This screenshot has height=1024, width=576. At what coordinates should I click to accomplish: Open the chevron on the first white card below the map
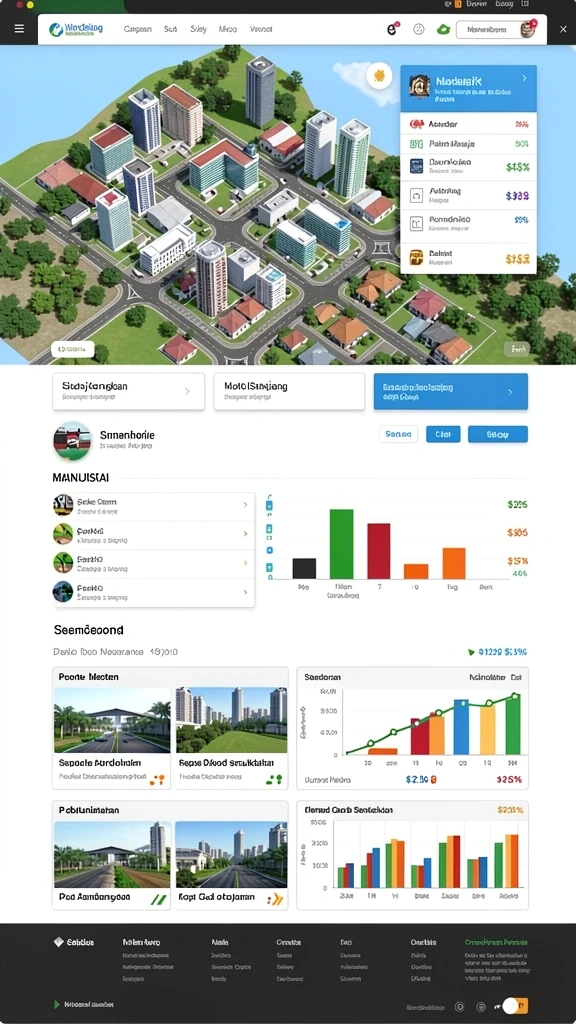(187, 391)
